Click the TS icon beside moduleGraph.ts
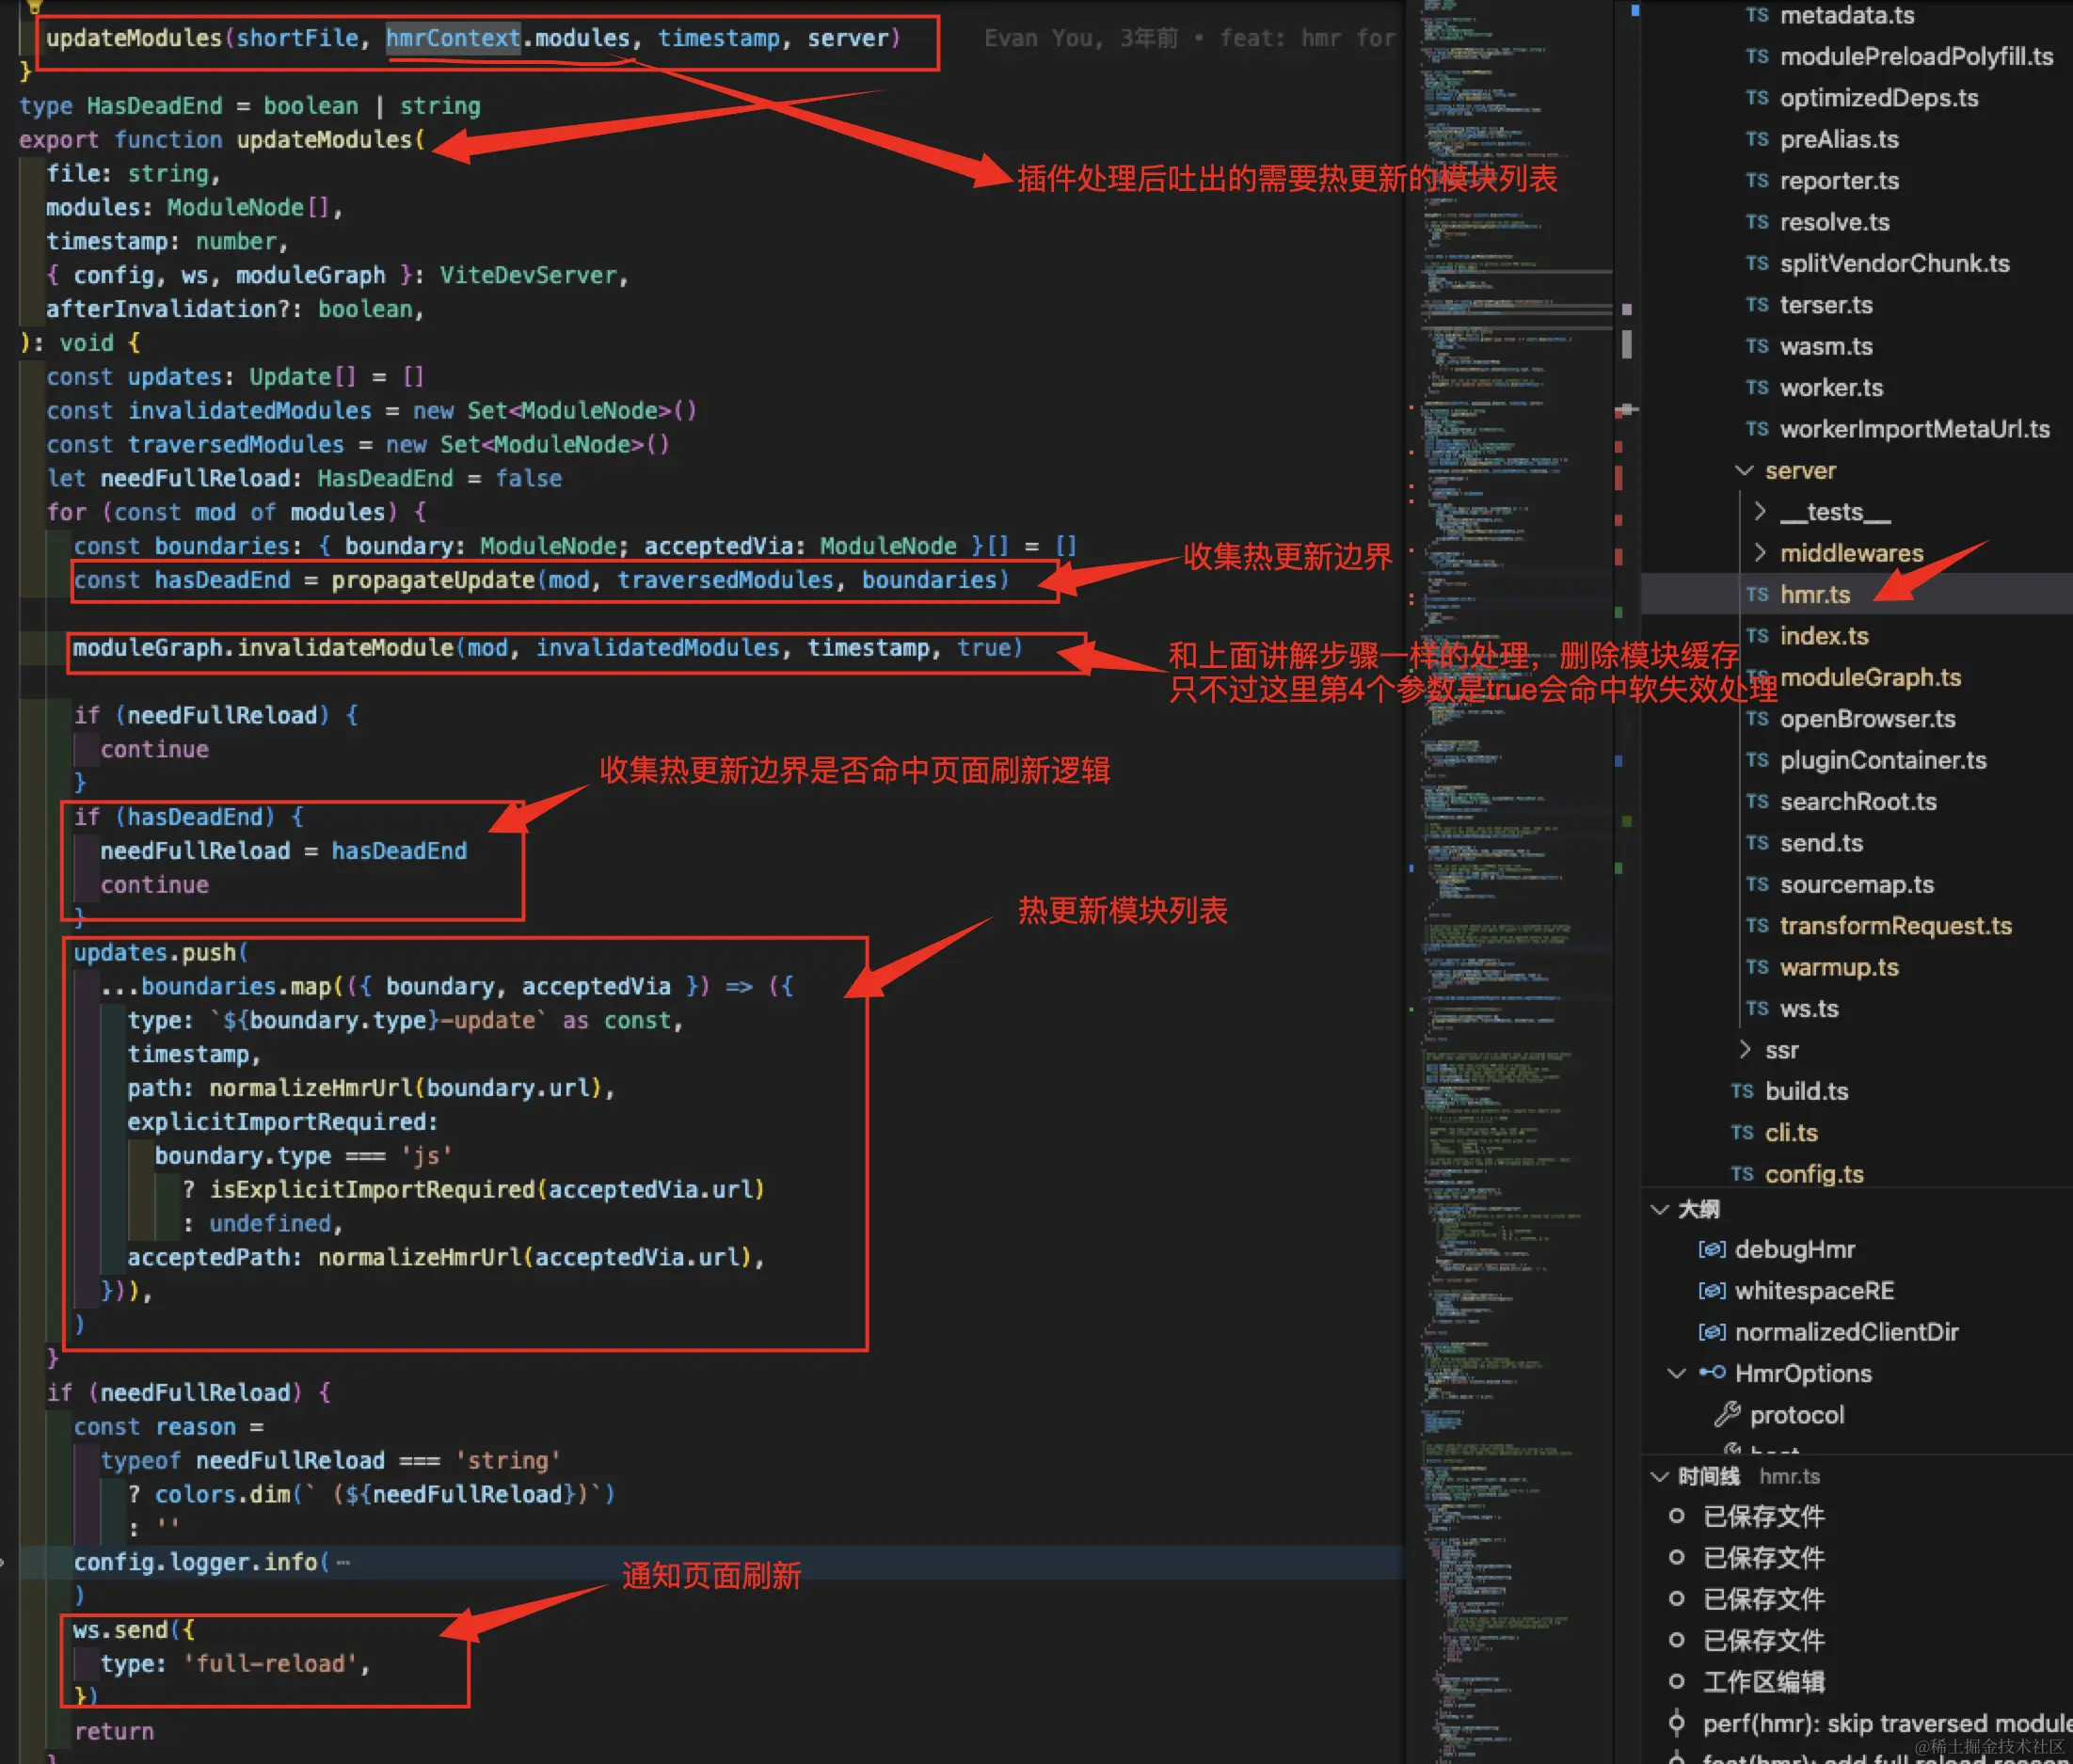Image resolution: width=2073 pixels, height=1764 pixels. pos(1756,678)
